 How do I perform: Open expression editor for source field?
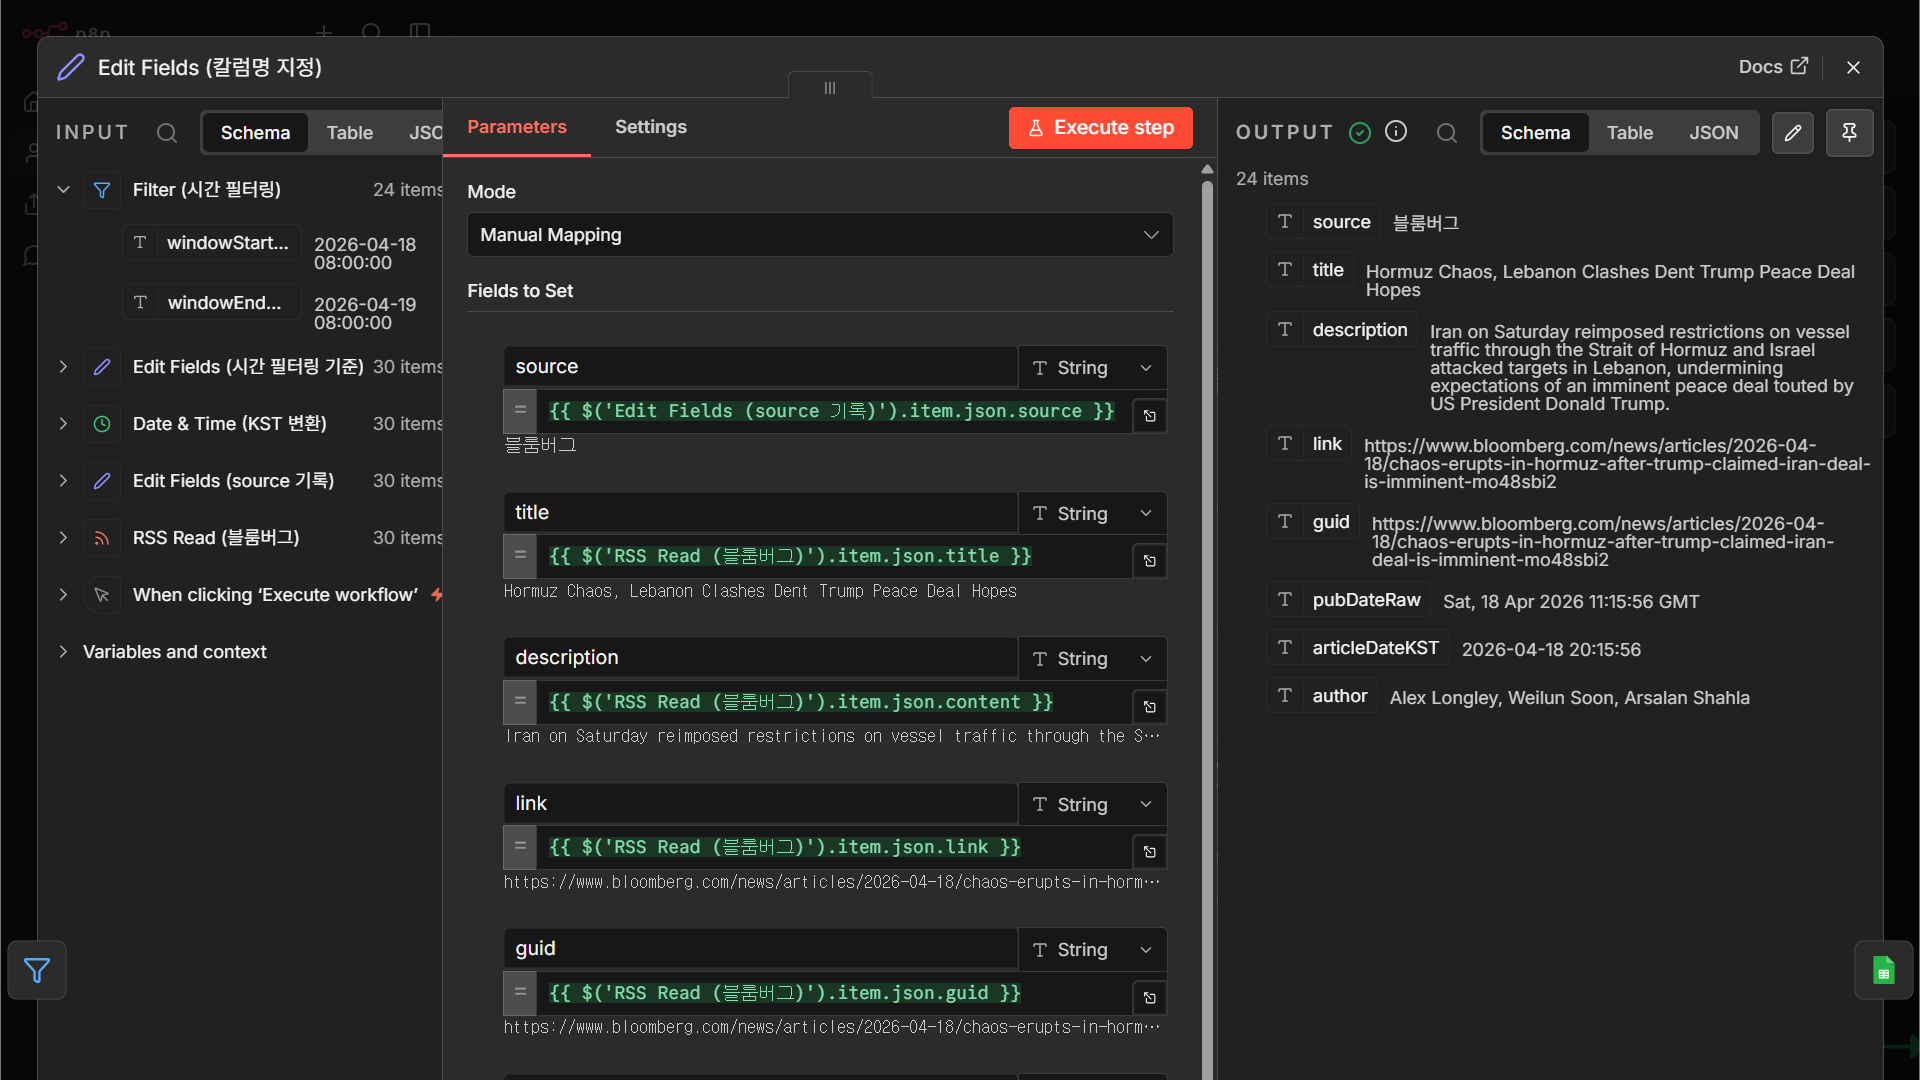tap(1150, 416)
